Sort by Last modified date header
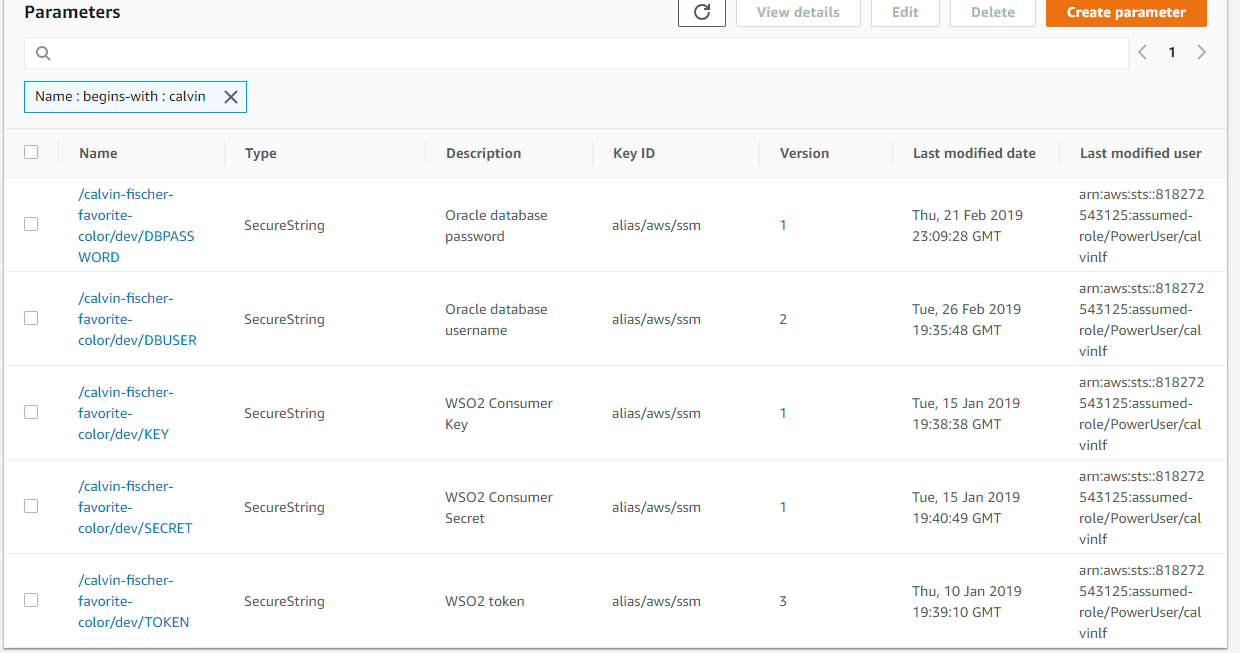1240x653 pixels. coord(974,153)
